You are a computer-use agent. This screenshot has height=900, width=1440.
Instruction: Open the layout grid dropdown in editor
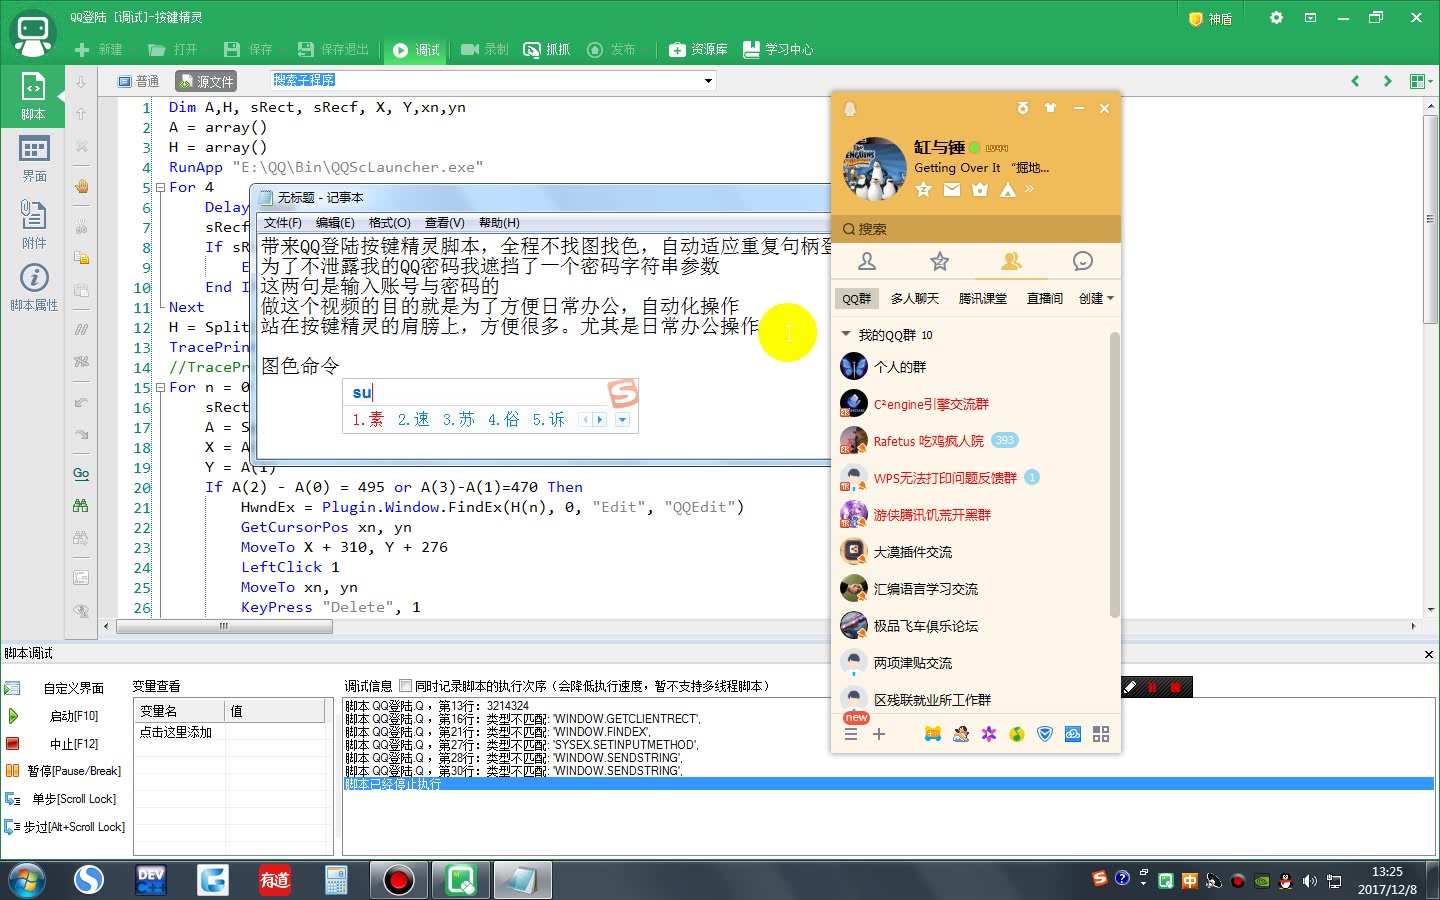click(1421, 81)
